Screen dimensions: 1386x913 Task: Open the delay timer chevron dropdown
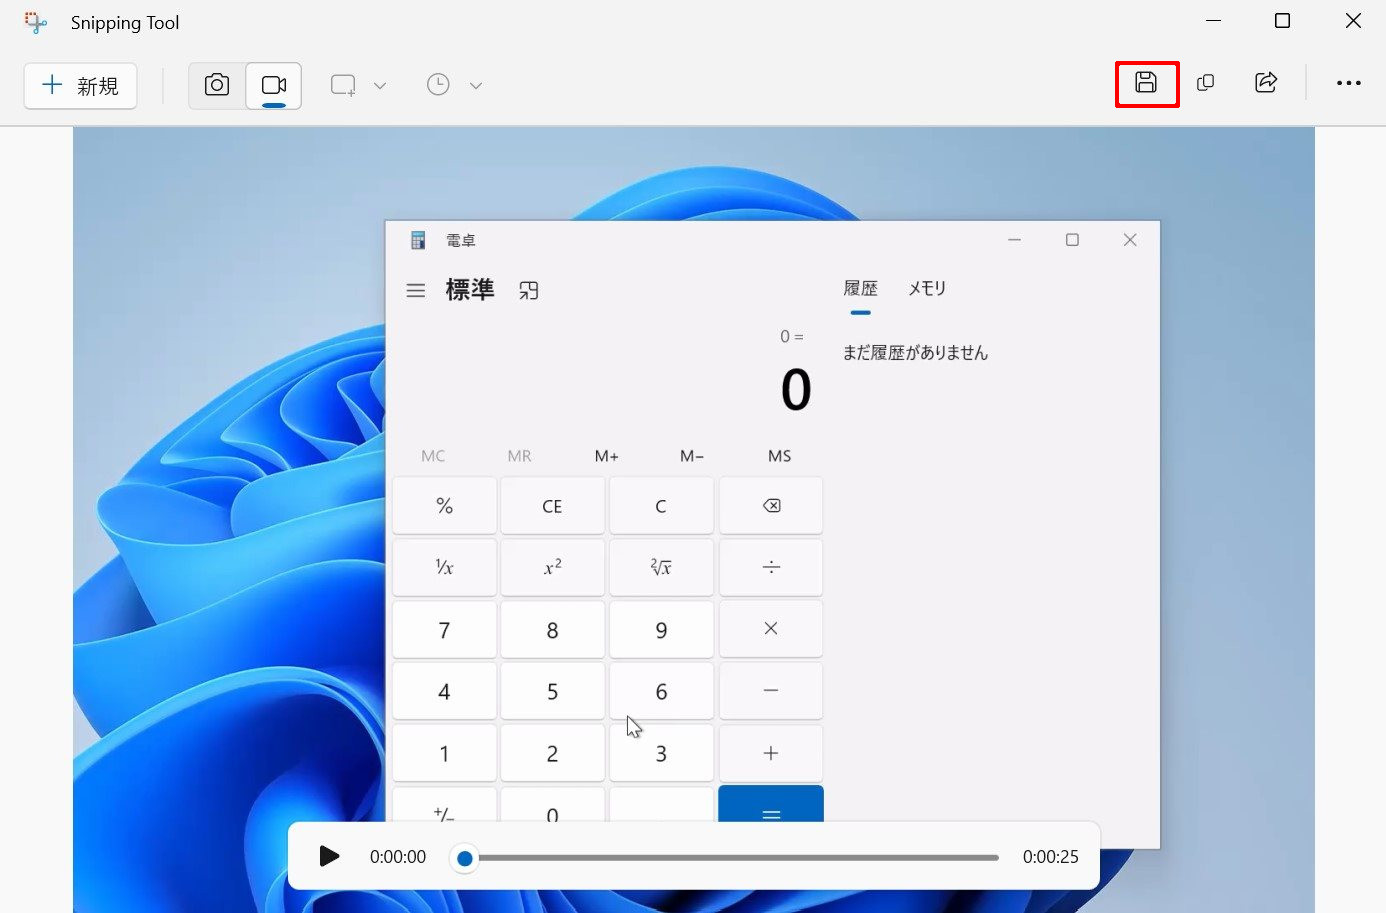tap(476, 86)
